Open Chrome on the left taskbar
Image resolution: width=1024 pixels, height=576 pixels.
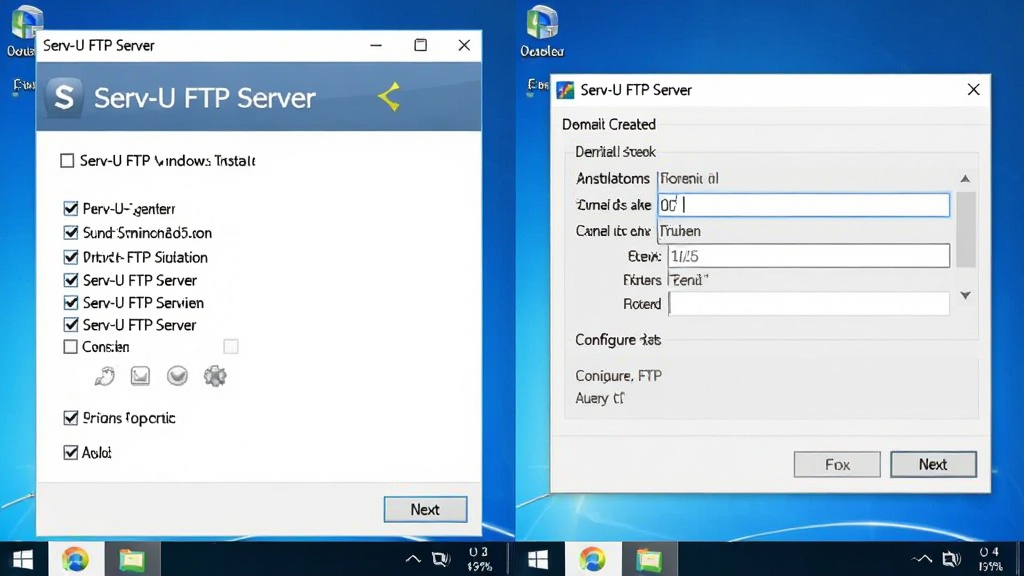click(x=75, y=560)
